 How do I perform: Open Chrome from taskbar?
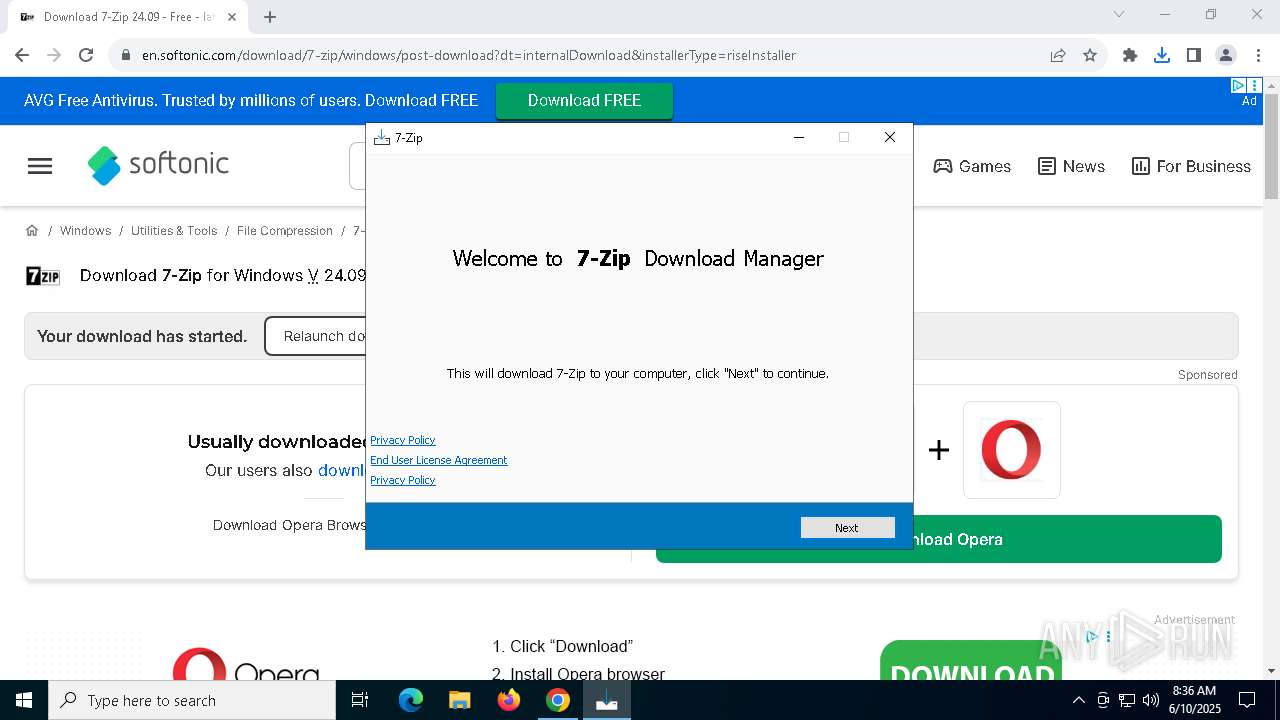[x=558, y=700]
